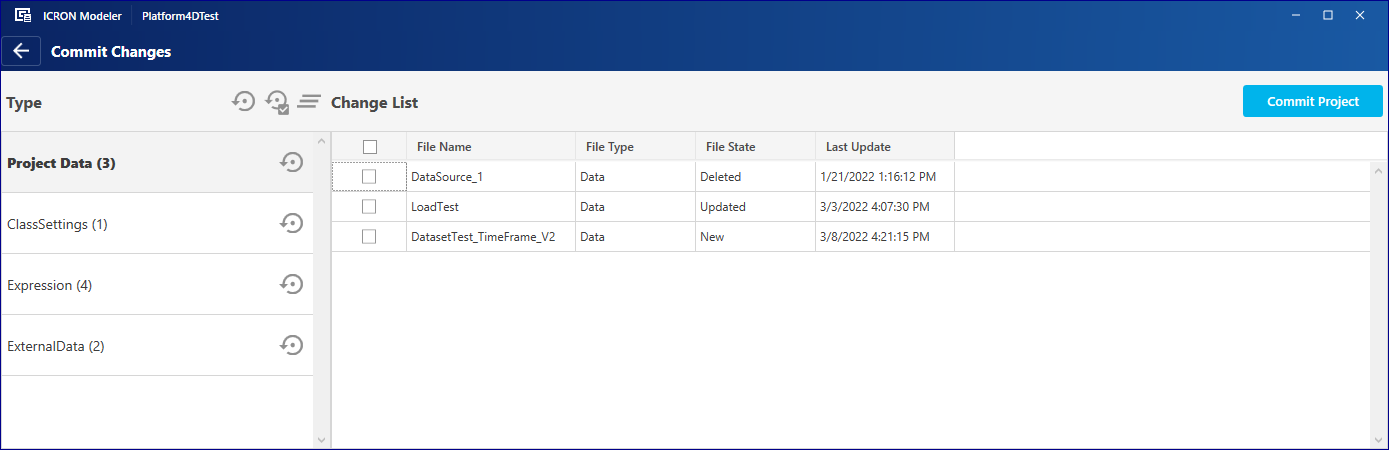
Task: Click the LoadTest file name
Action: point(435,207)
